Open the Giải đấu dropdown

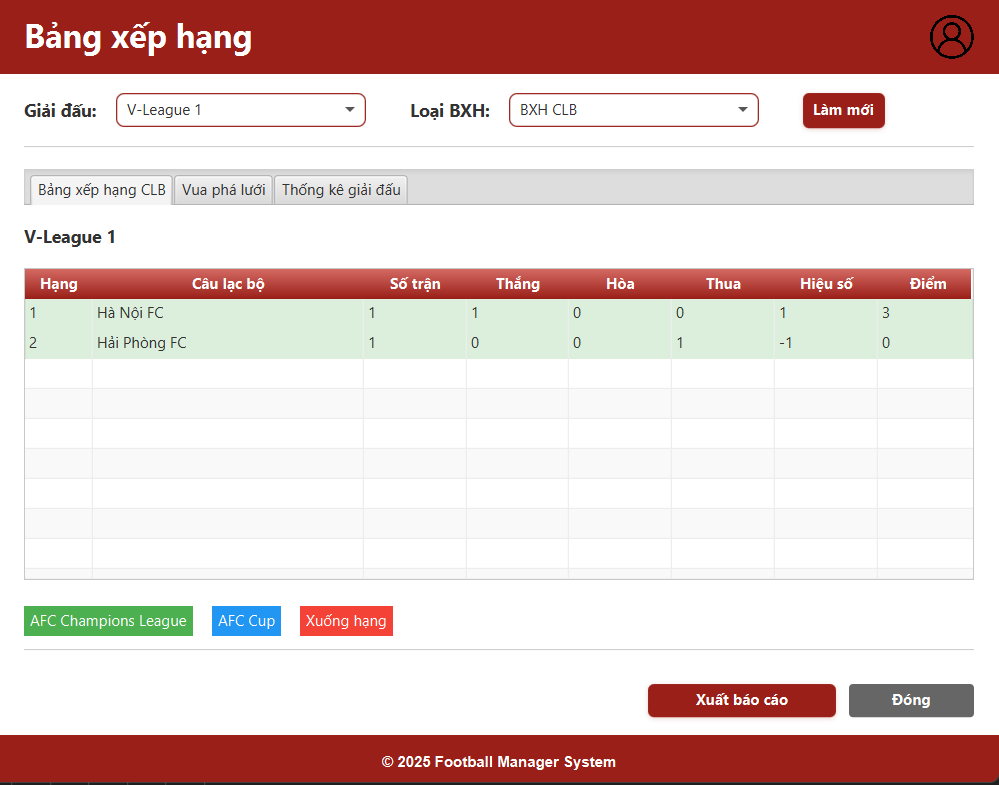[x=240, y=110]
